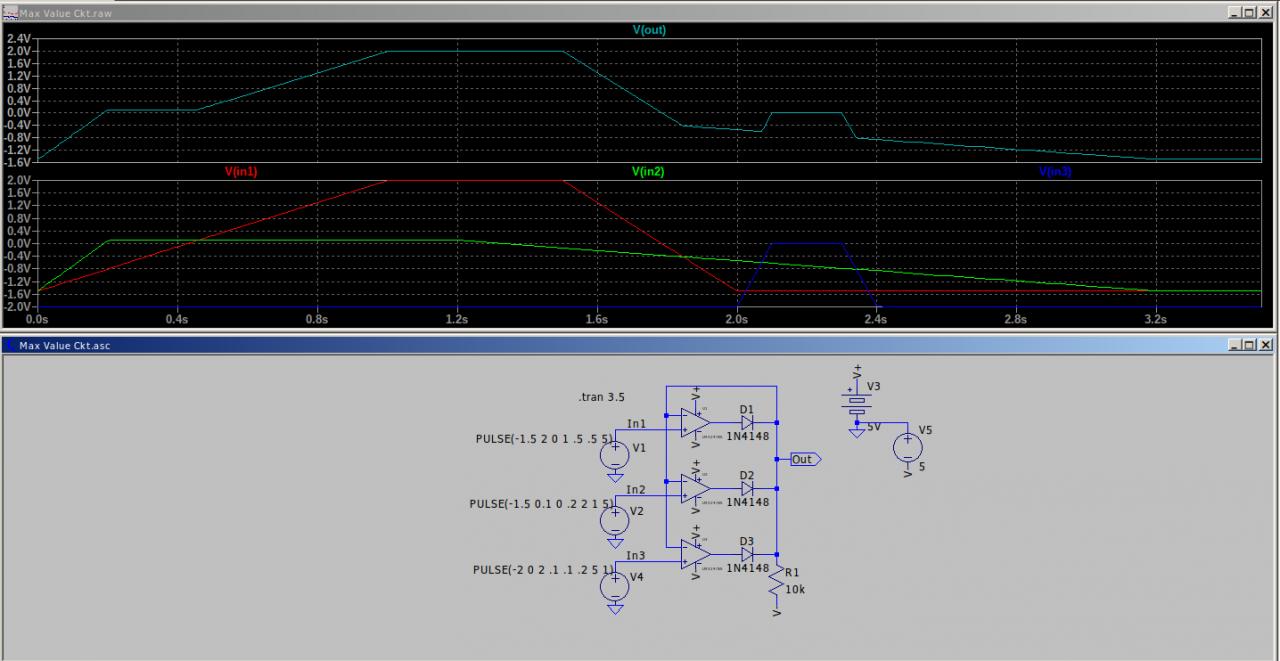The height and width of the screenshot is (661, 1280).
Task: Click the 1N4148 value under D1
Action: (x=748, y=436)
